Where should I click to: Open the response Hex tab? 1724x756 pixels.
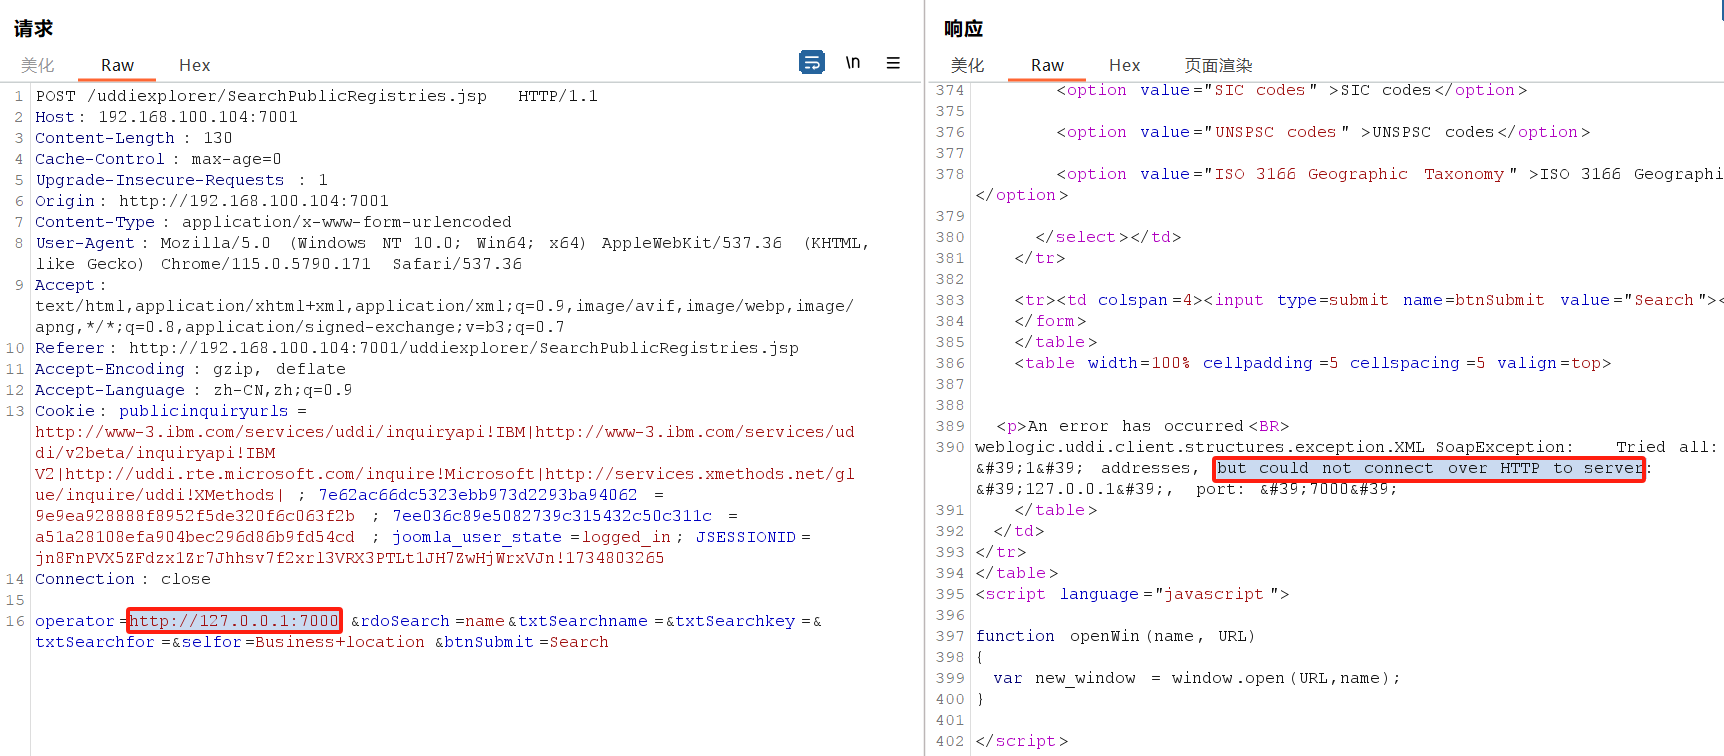pos(1124,65)
